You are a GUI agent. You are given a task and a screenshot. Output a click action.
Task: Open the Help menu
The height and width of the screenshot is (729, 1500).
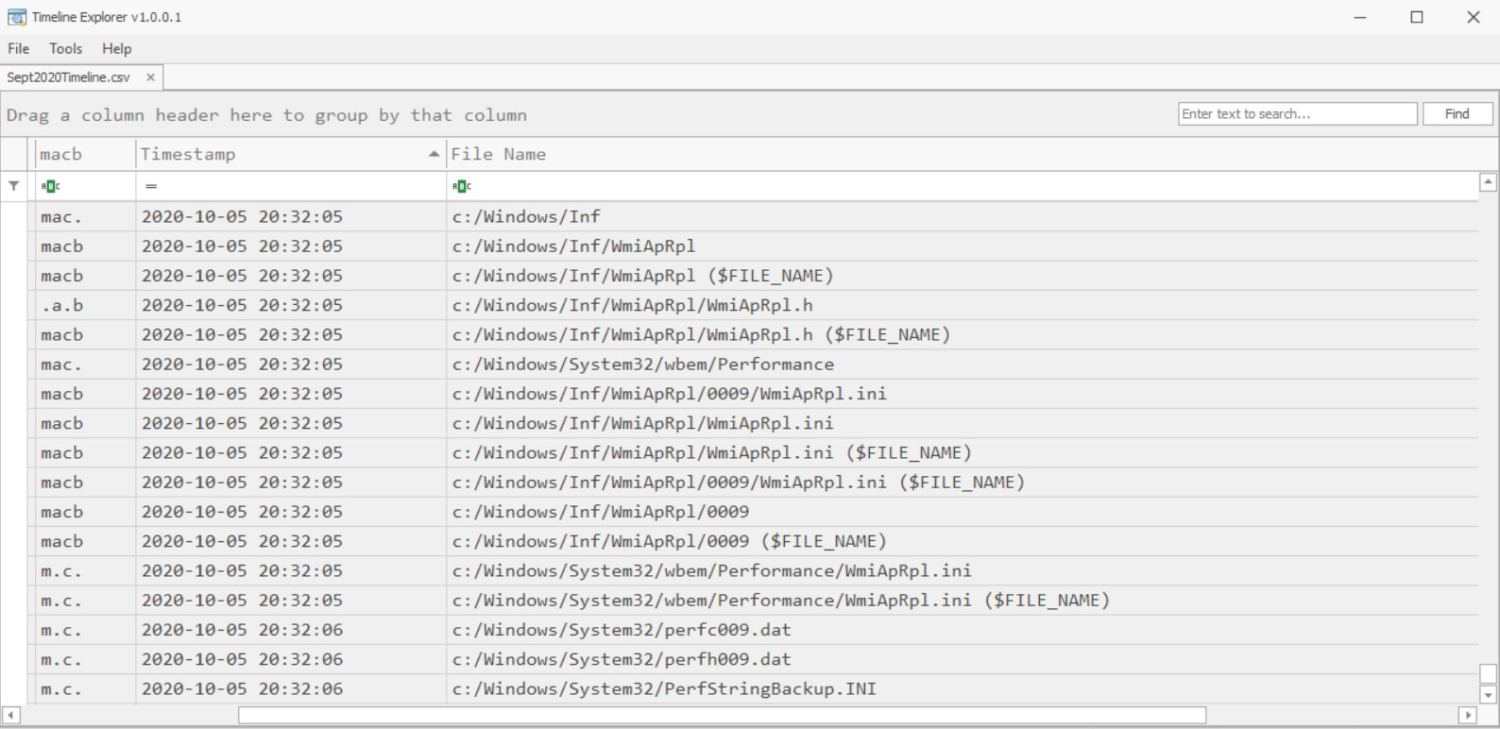click(x=116, y=48)
